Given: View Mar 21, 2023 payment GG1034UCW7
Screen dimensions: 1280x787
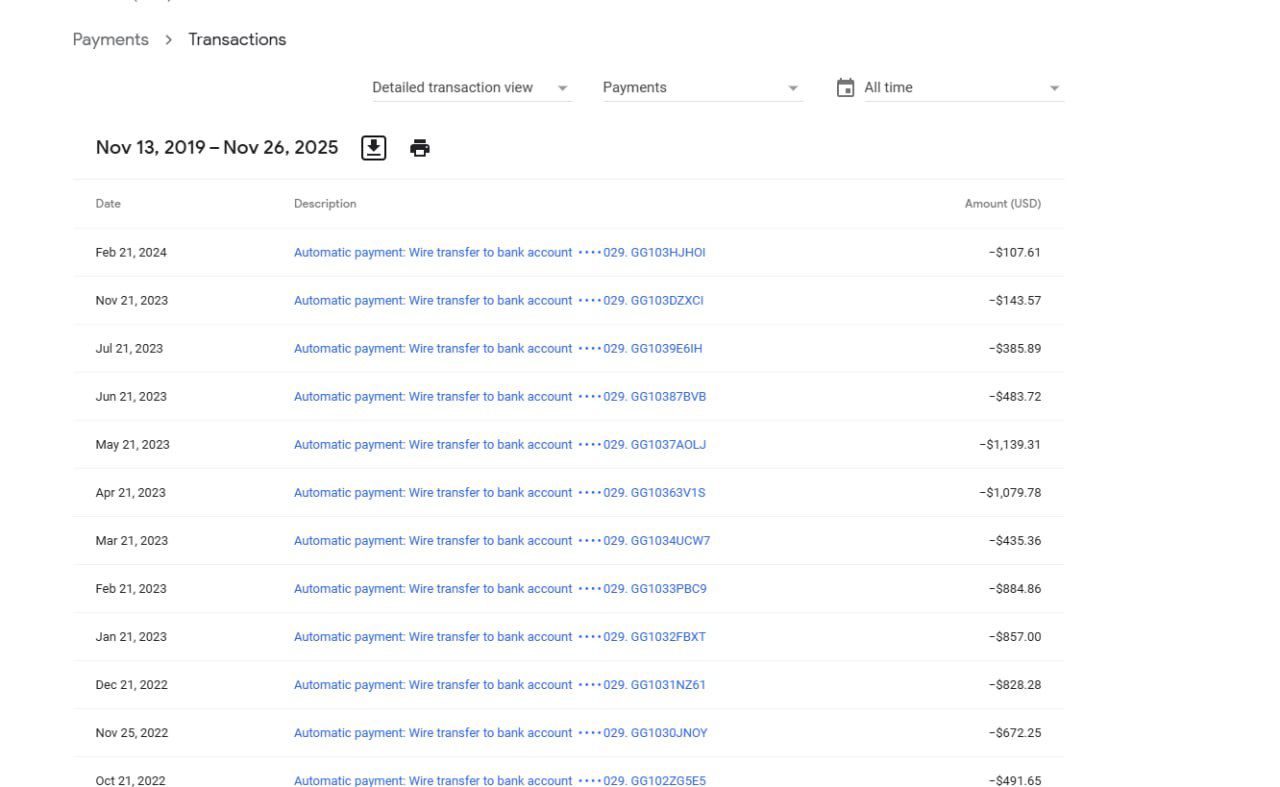Looking at the screenshot, I should pyautogui.click(x=501, y=541).
